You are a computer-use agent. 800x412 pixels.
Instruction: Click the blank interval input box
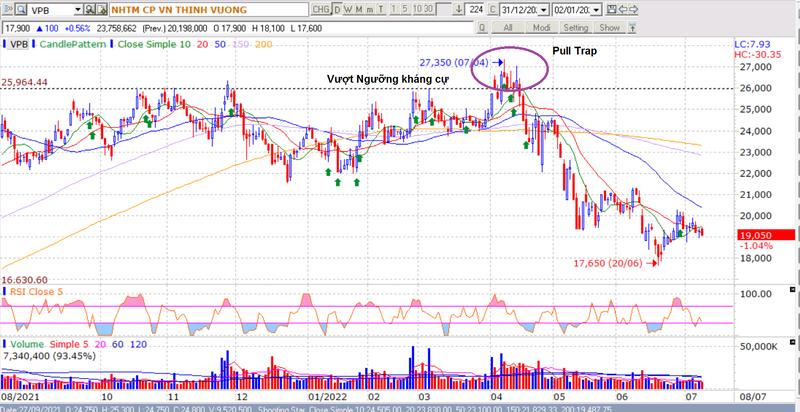pyautogui.click(x=444, y=9)
